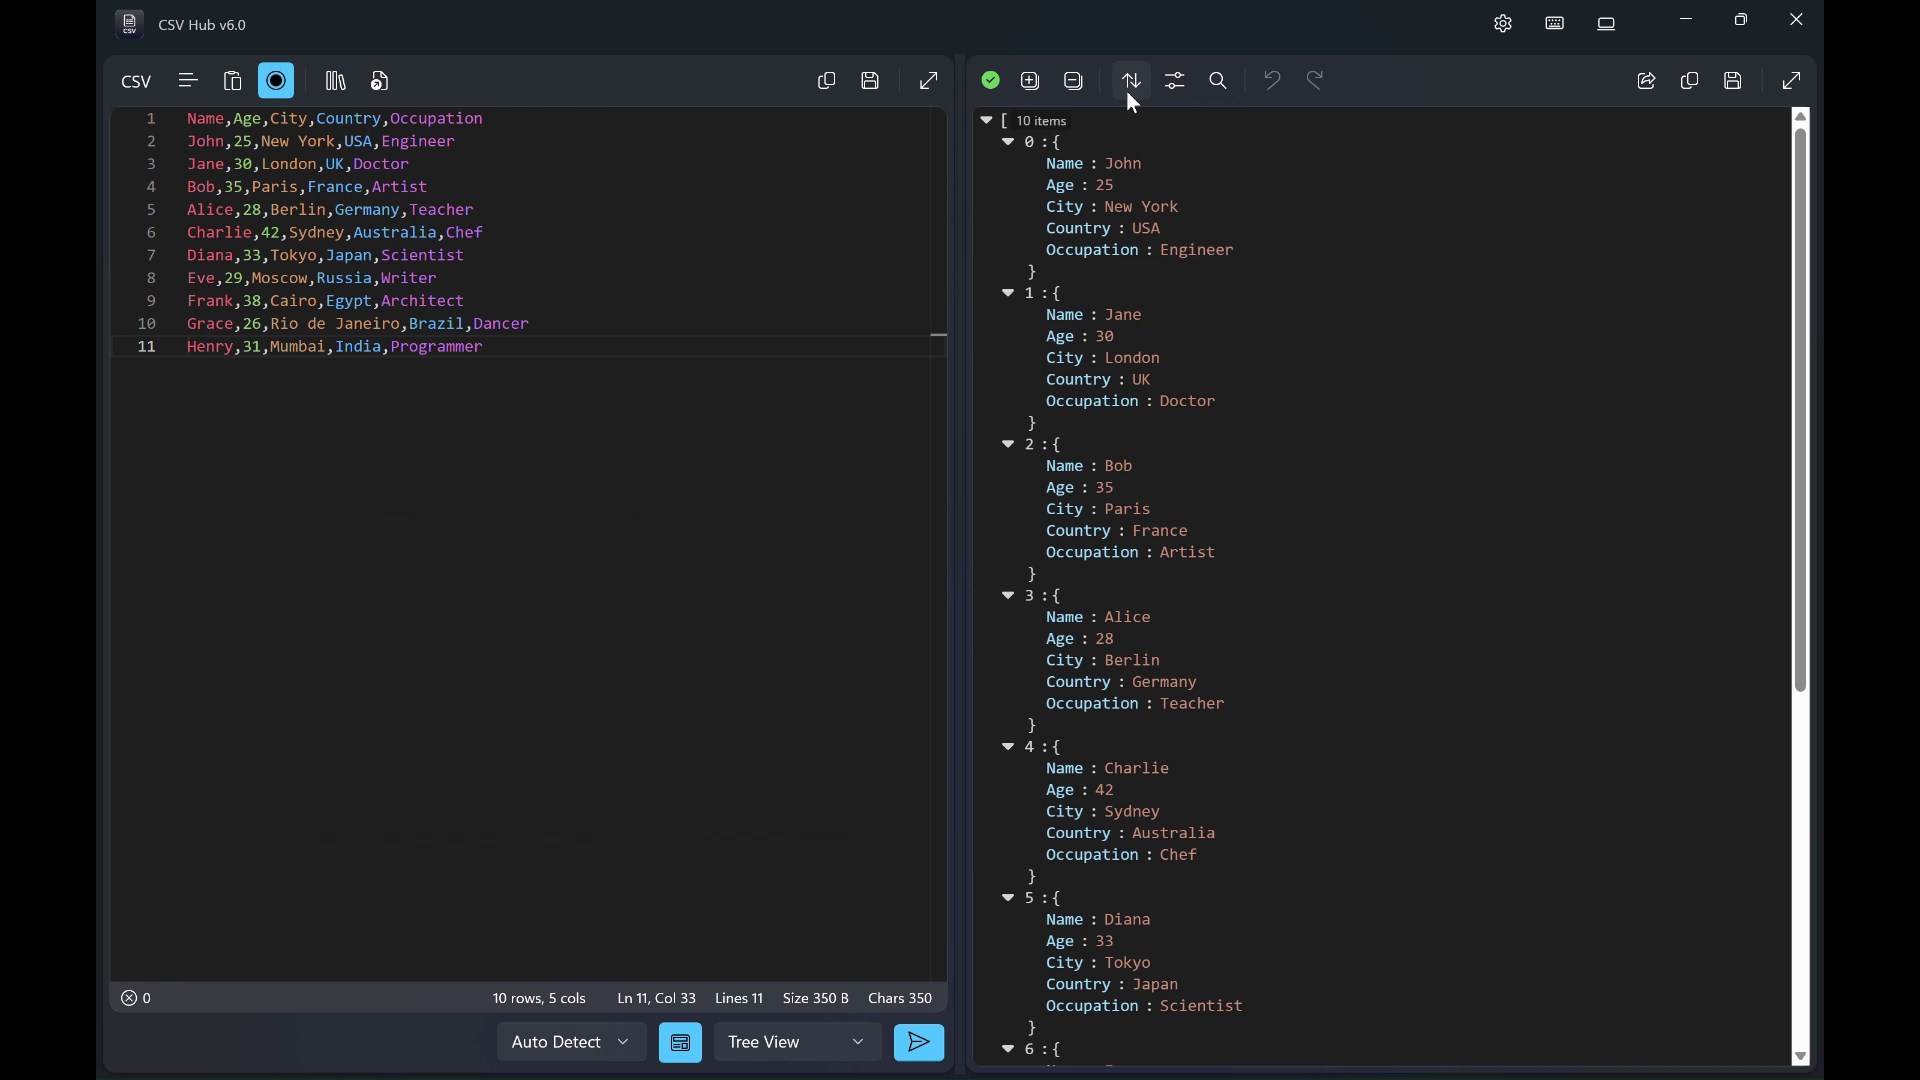
Task: Click the scroll up arrow in output panel
Action: click(x=1803, y=117)
